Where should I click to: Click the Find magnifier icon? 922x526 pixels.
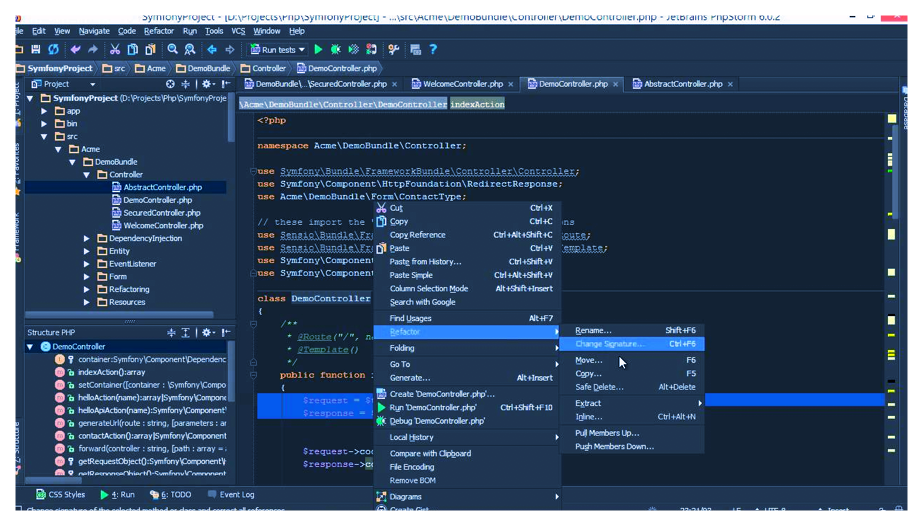tap(172, 49)
